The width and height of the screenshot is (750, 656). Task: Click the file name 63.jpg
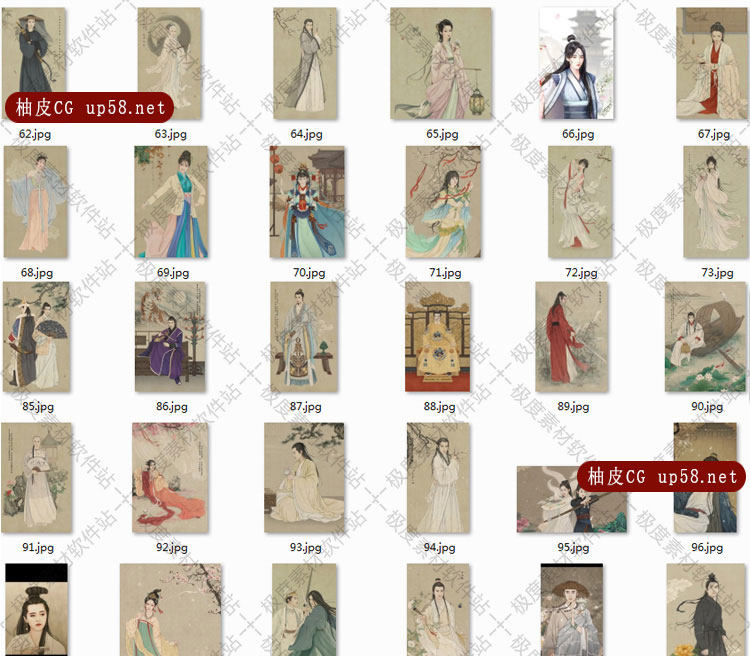pos(170,134)
